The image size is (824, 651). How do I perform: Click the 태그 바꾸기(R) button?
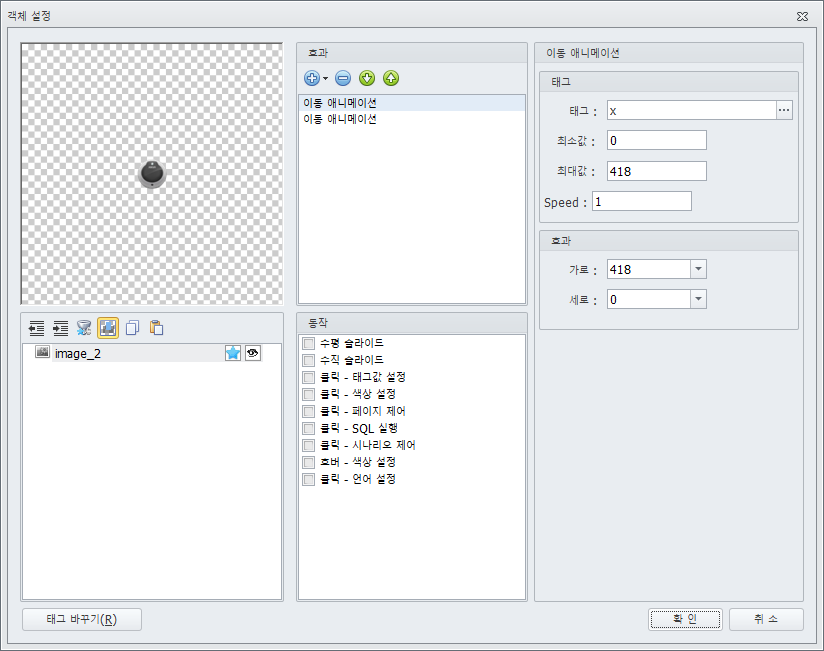(x=81, y=619)
